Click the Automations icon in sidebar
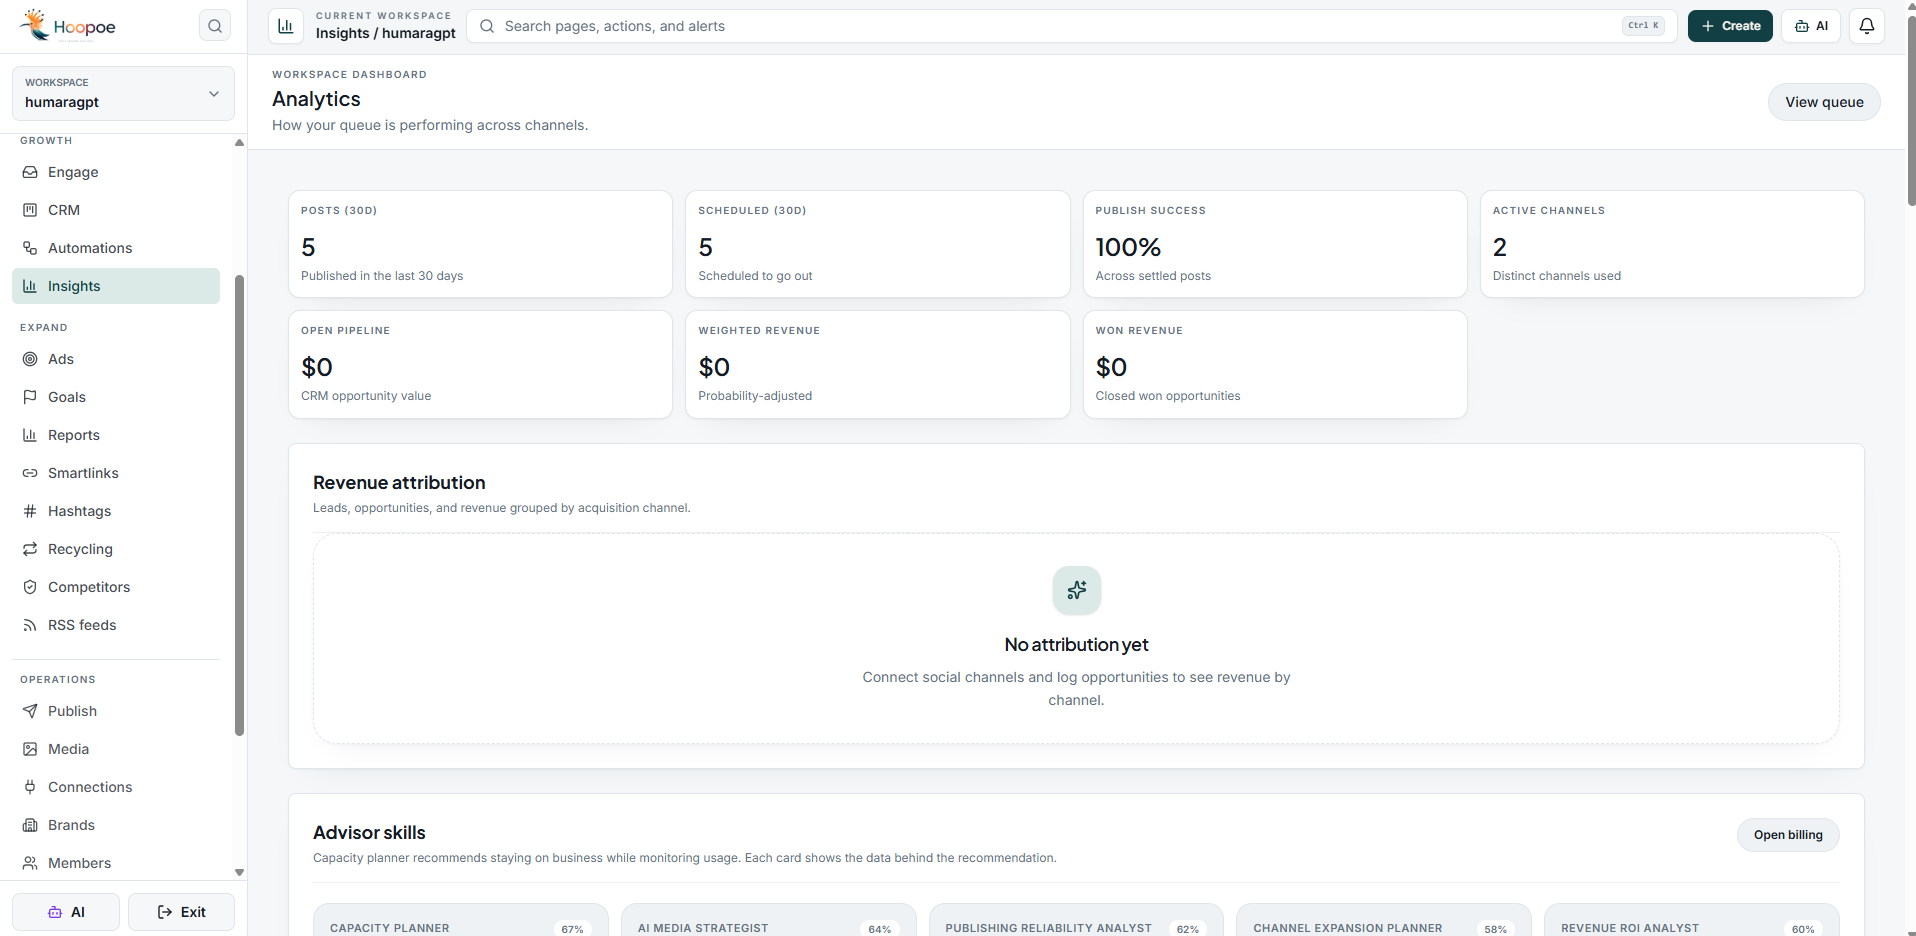Viewport: 1916px width, 936px height. 30,248
